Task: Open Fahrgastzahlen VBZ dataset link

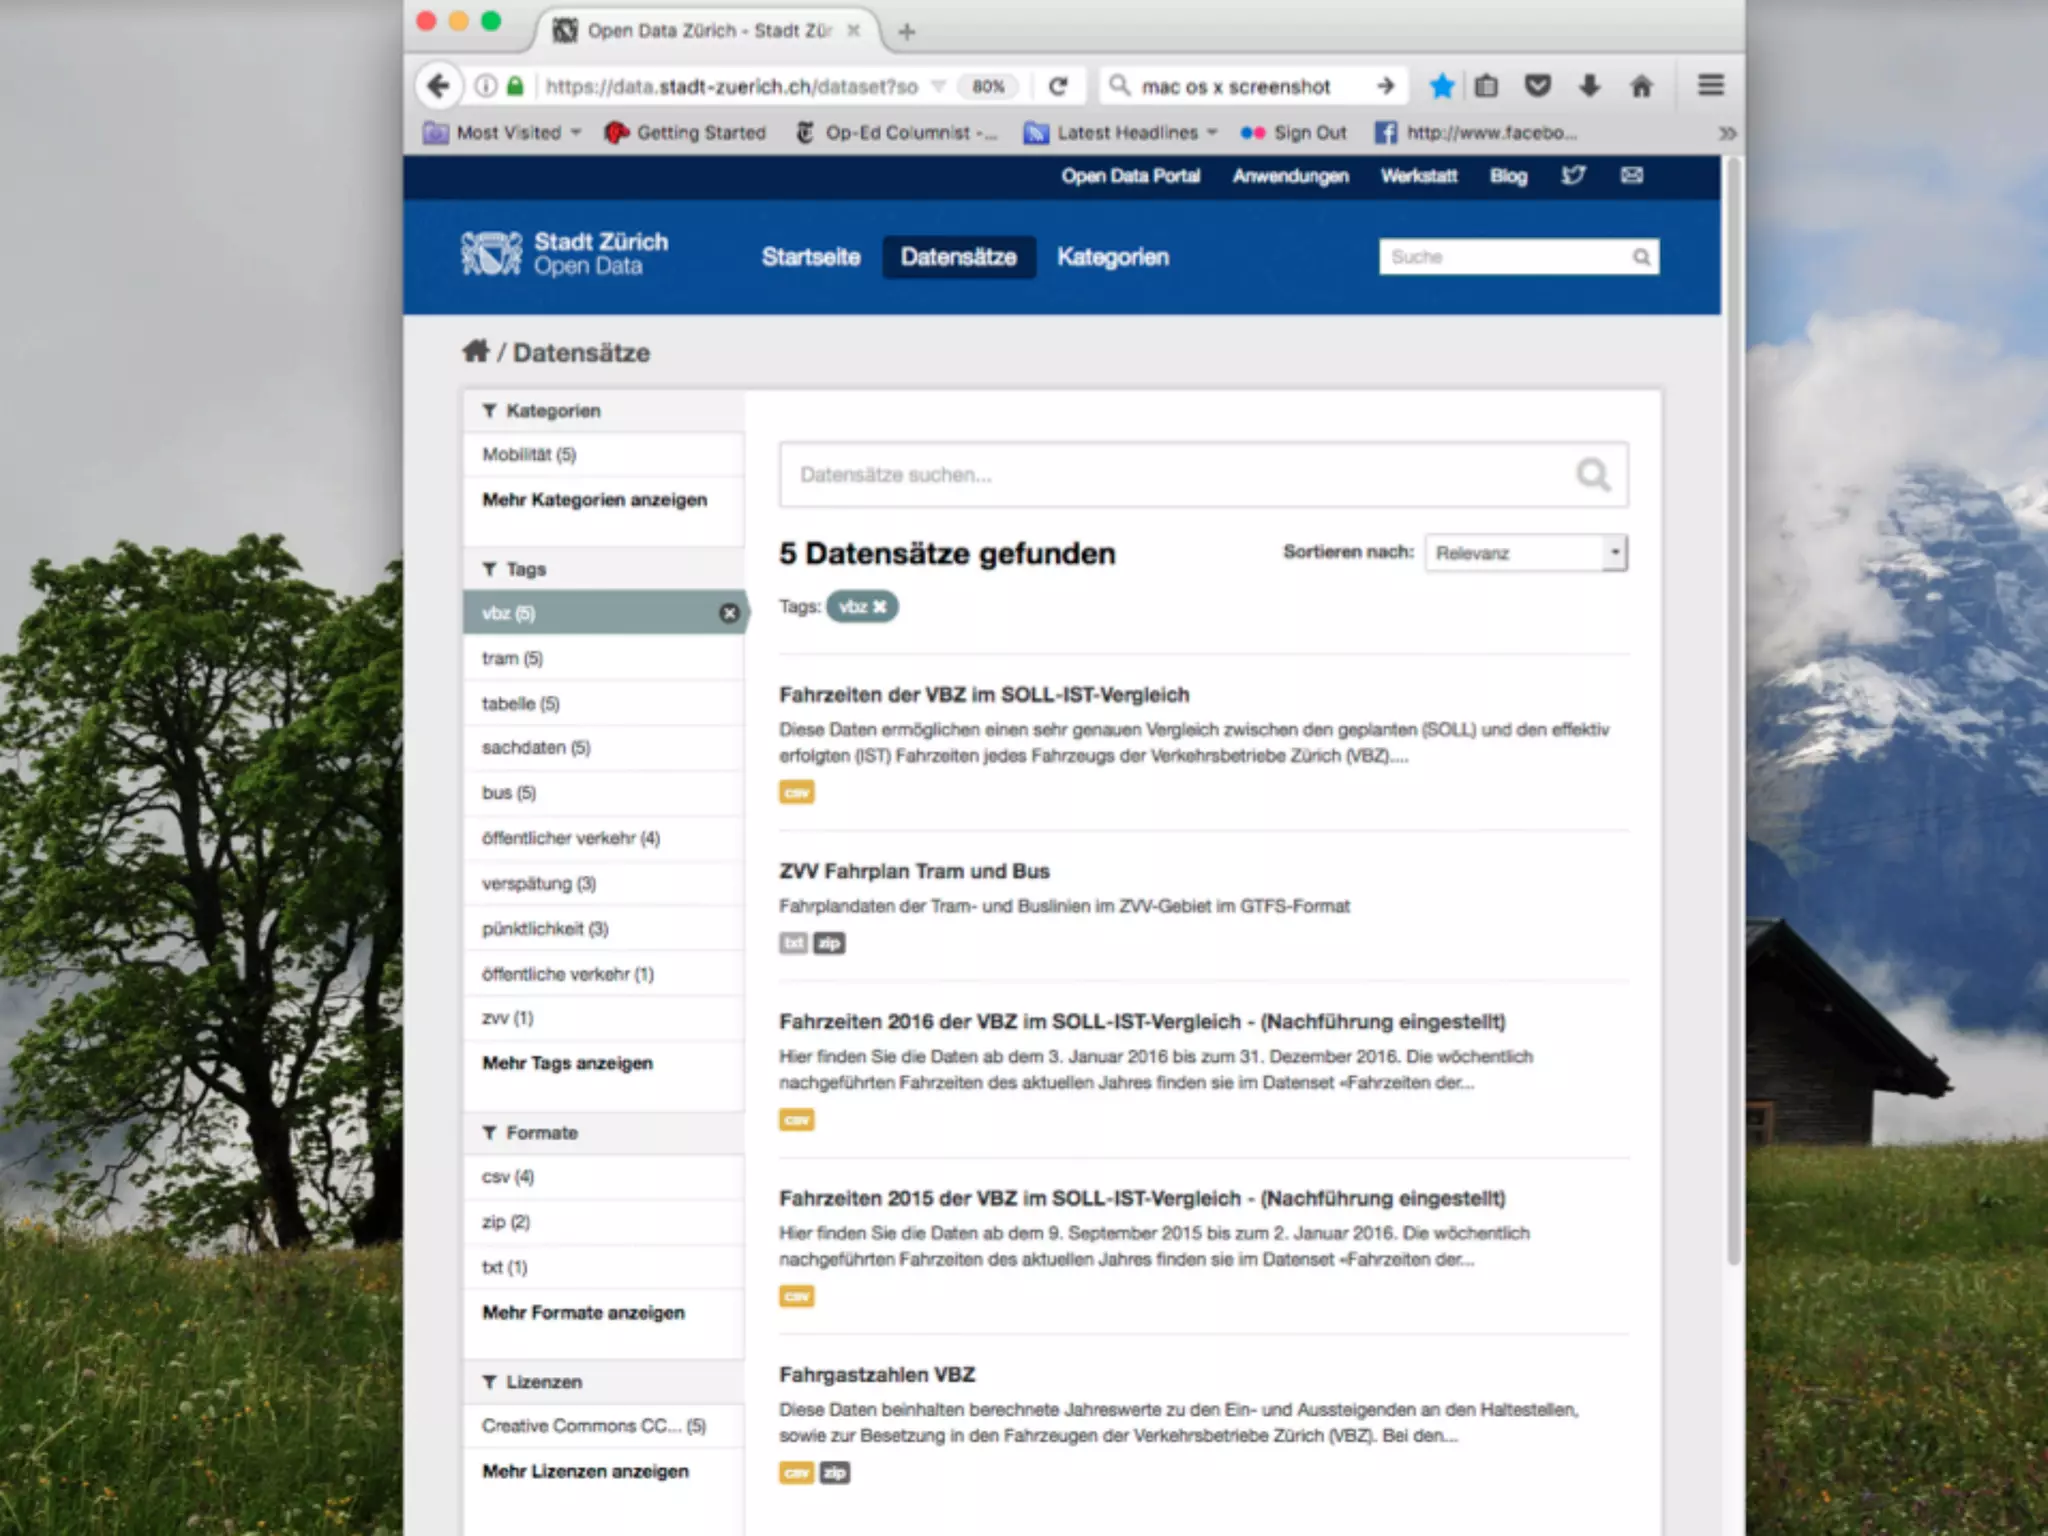Action: tap(877, 1374)
